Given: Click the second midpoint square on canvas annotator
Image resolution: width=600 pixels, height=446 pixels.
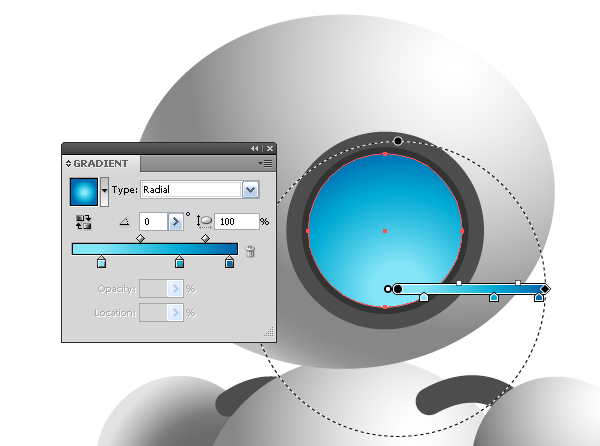Looking at the screenshot, I should [x=518, y=283].
